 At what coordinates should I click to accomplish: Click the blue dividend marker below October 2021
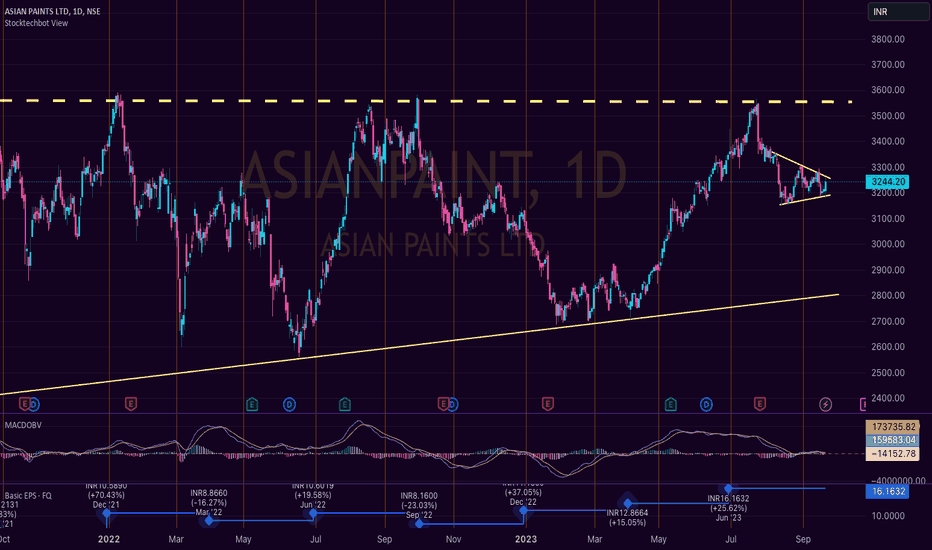coord(34,405)
